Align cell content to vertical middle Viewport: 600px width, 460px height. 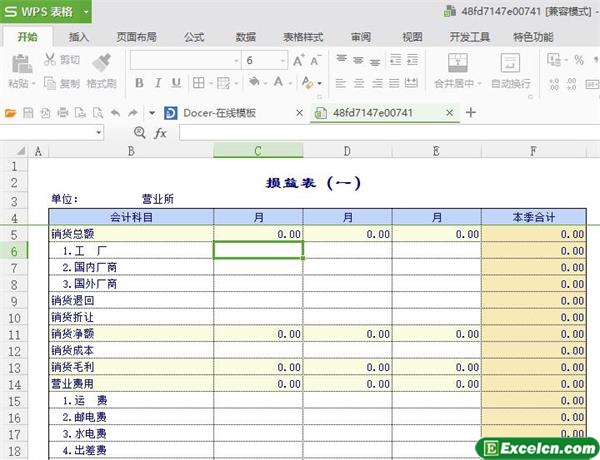click(358, 60)
